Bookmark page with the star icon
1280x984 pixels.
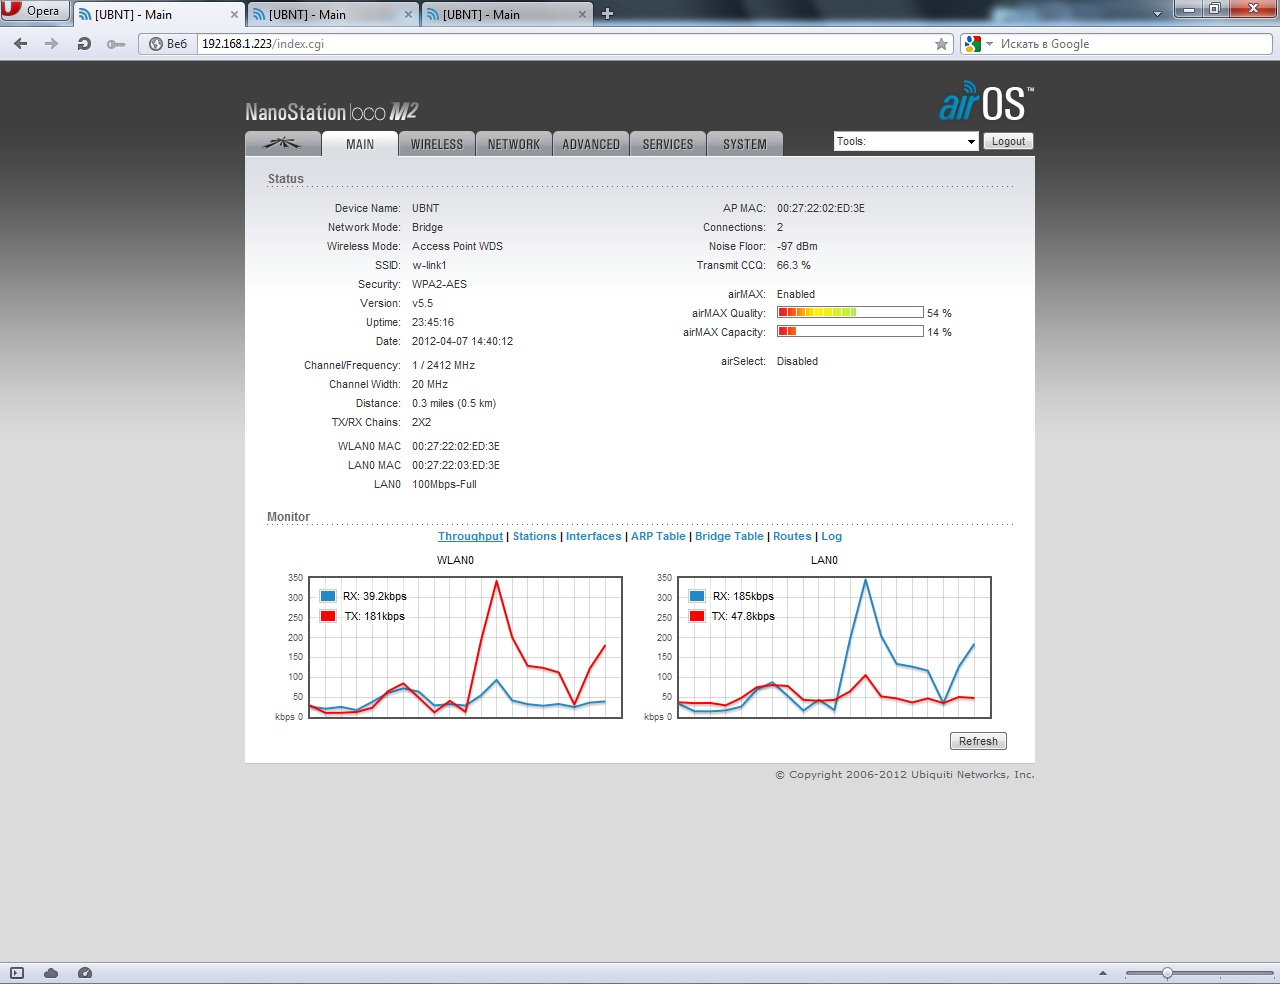[x=941, y=44]
